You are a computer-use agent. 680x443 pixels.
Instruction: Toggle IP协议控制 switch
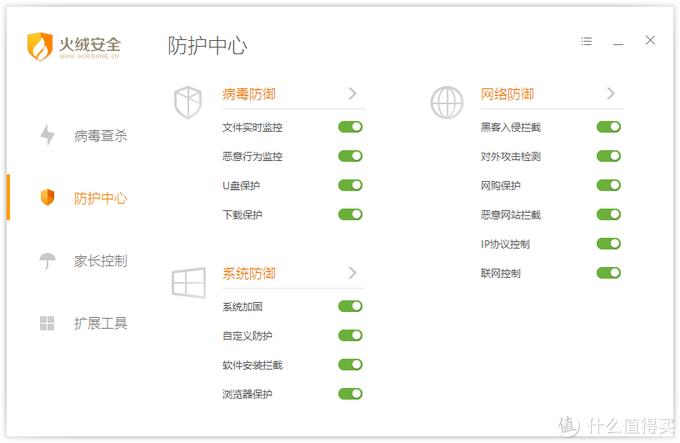[x=609, y=244]
